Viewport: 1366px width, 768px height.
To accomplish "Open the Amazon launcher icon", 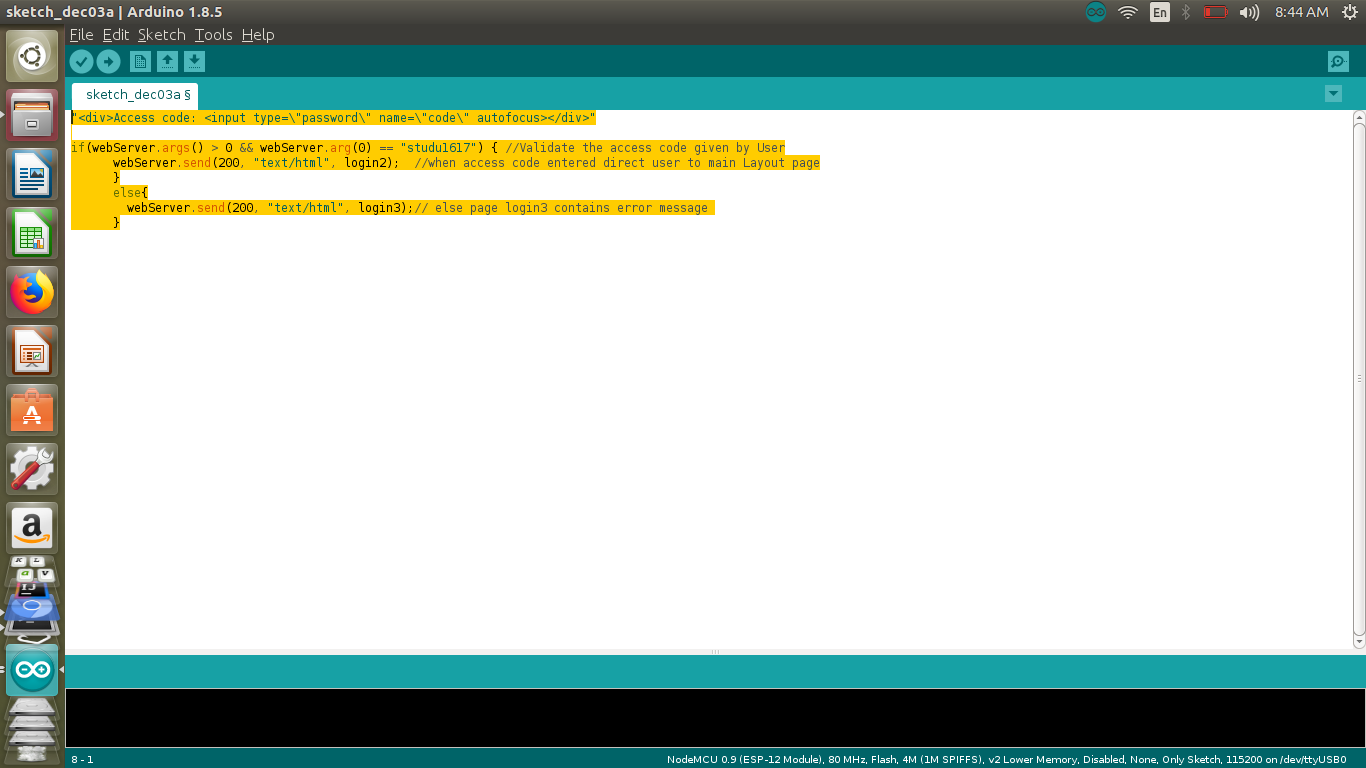I will 32,528.
